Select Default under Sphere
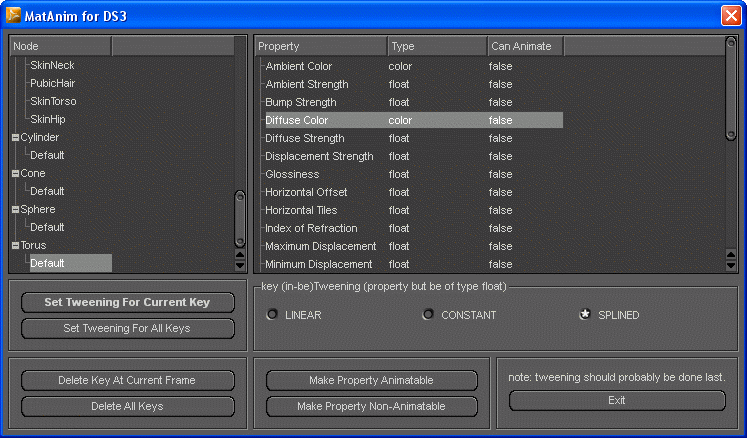Image resolution: width=747 pixels, height=438 pixels. point(47,227)
